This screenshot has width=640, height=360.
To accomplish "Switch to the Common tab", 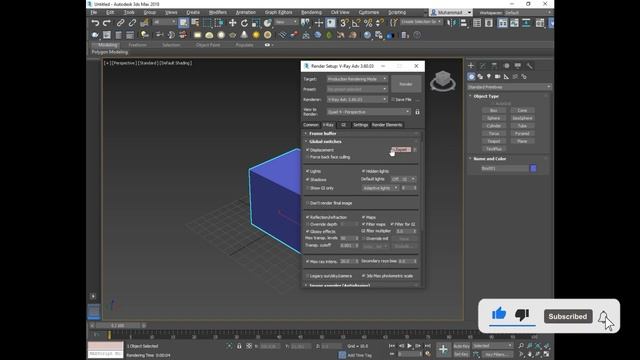I will pos(311,125).
